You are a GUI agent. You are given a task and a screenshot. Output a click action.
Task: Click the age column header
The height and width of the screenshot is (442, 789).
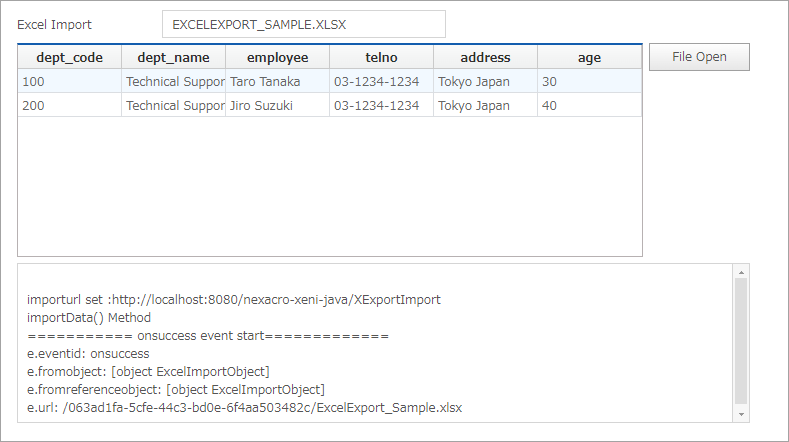589,58
